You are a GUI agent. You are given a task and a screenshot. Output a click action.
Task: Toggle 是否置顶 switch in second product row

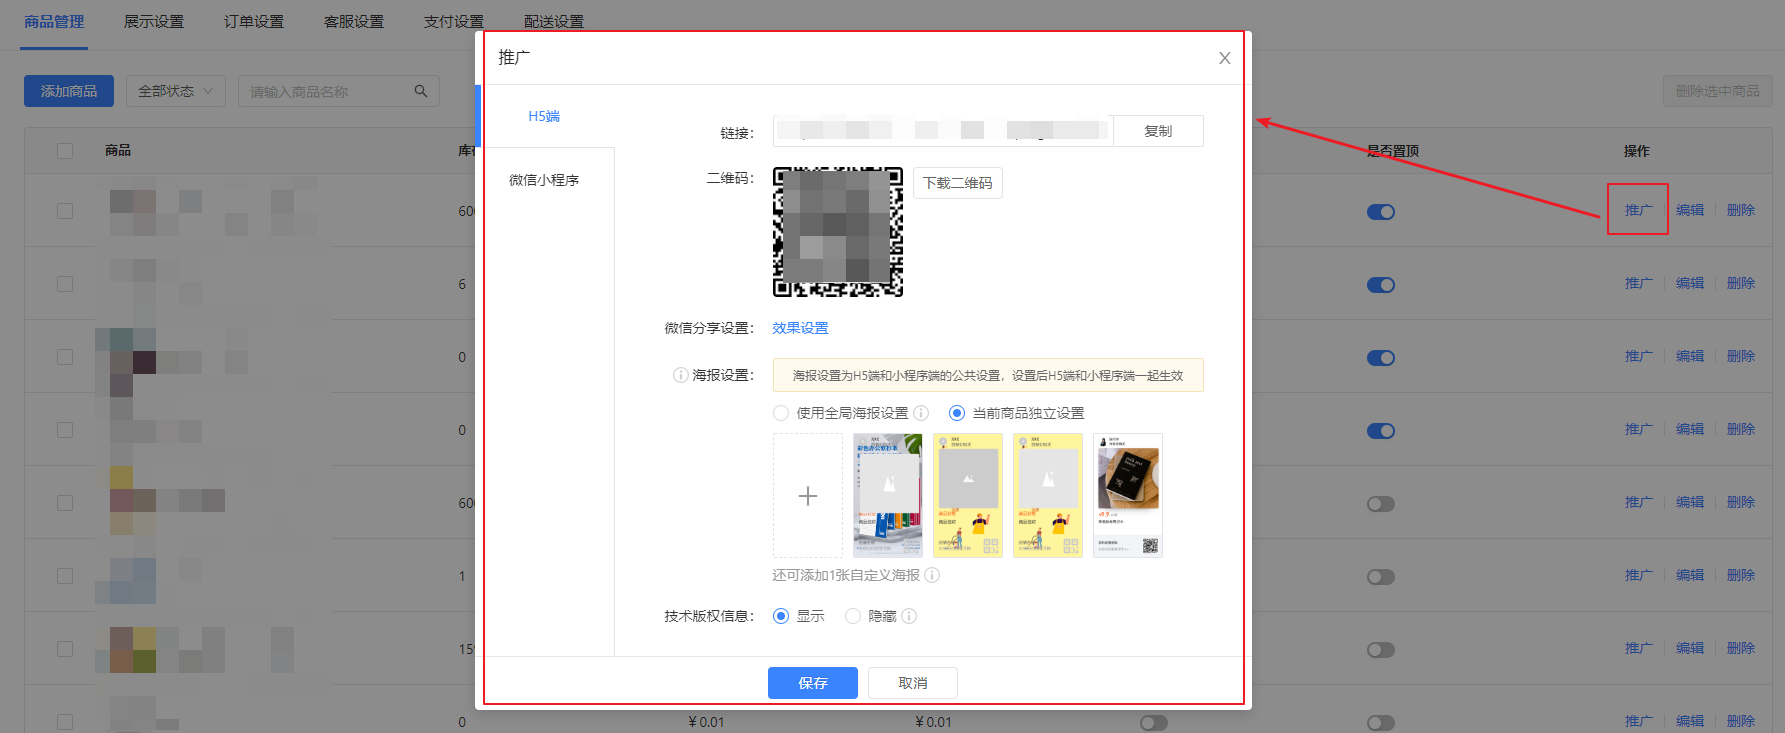1381,285
